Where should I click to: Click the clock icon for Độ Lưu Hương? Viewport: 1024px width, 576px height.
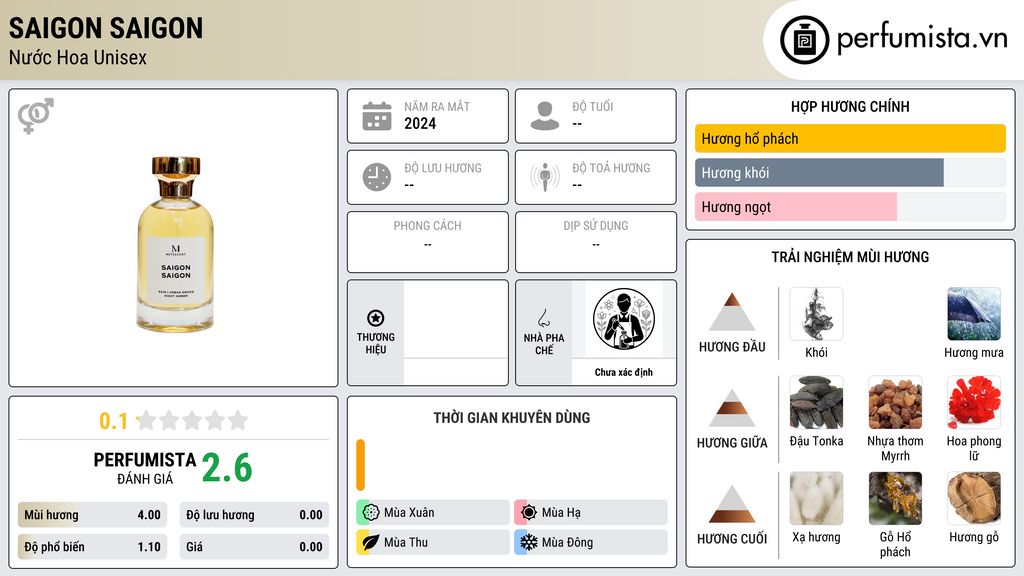click(x=377, y=178)
